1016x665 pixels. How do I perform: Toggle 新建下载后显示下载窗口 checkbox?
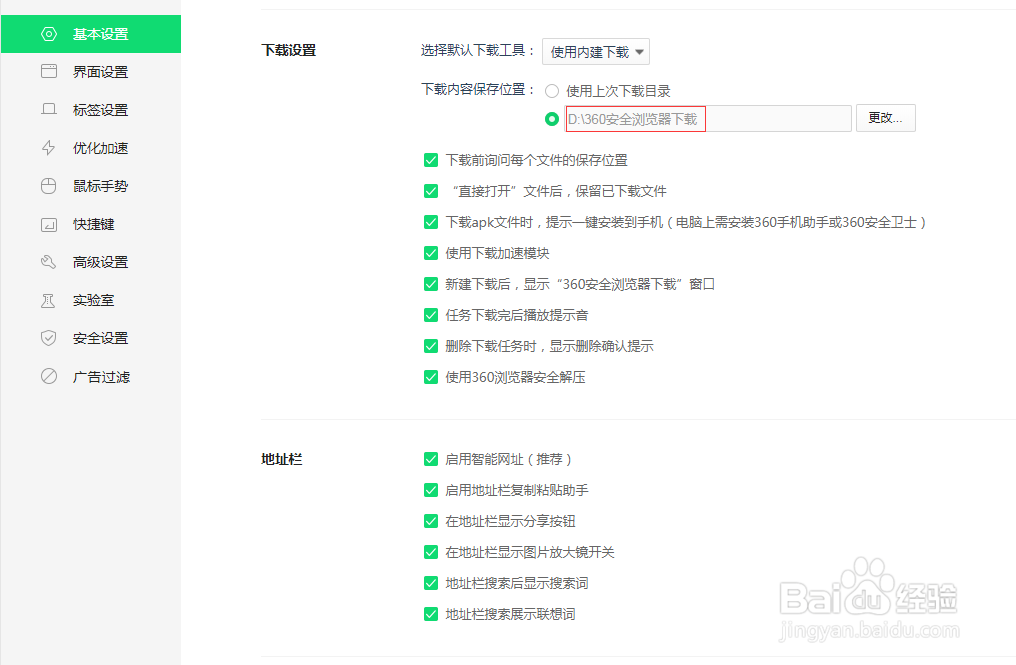pos(431,284)
